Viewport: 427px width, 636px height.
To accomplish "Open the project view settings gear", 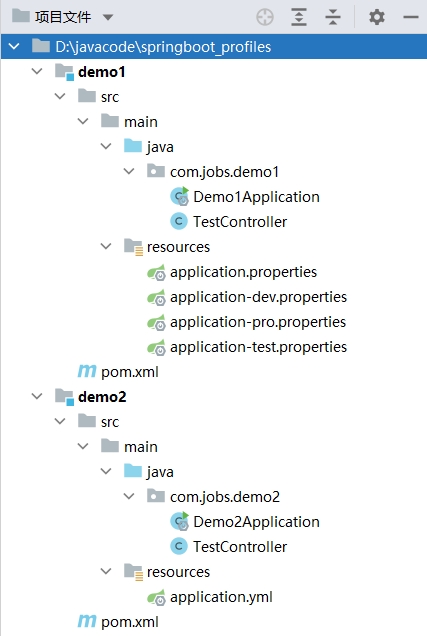I will (x=377, y=17).
